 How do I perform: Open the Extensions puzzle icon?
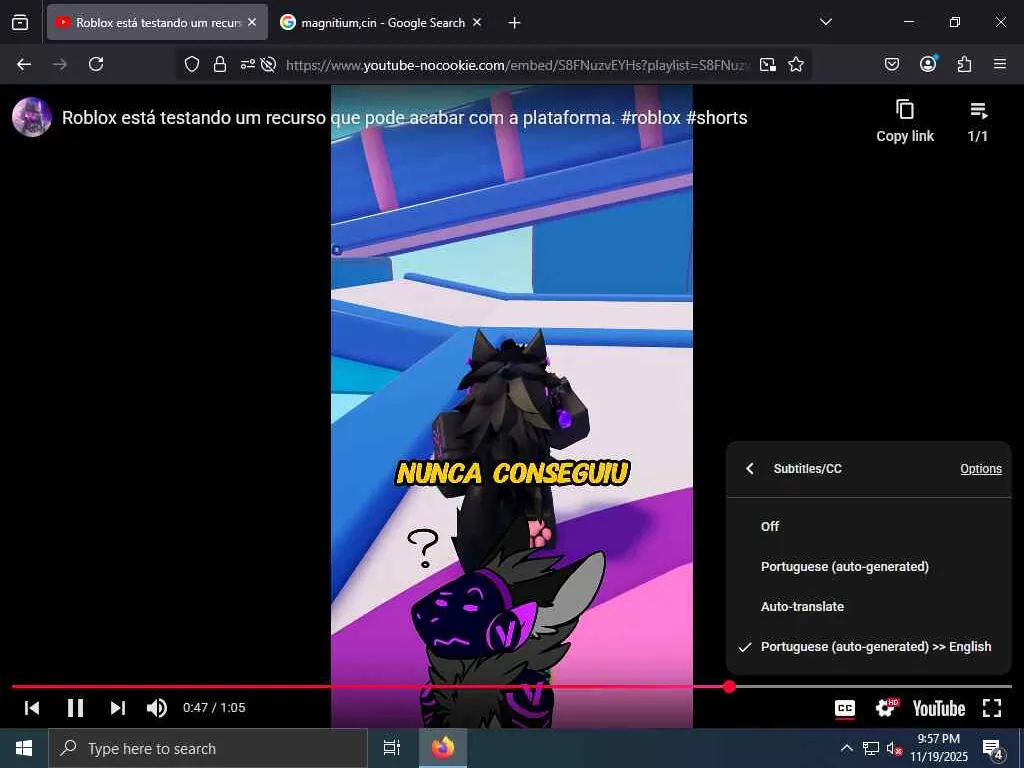point(964,64)
